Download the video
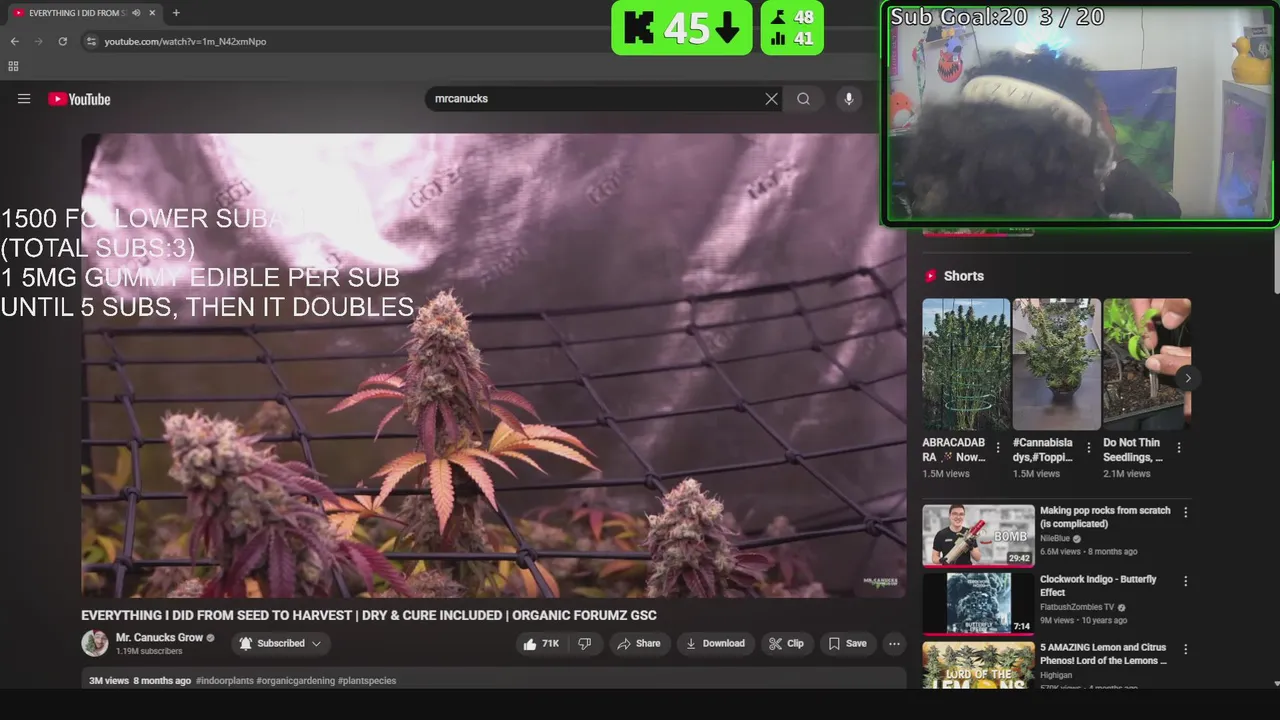Image resolution: width=1280 pixels, height=720 pixels. tap(715, 644)
